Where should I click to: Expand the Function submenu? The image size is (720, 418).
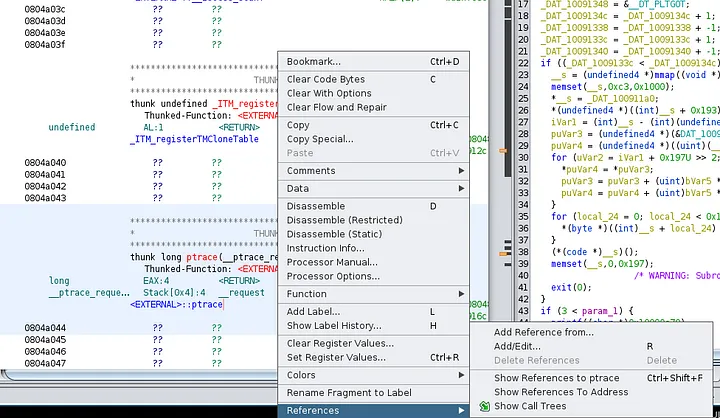tap(373, 294)
